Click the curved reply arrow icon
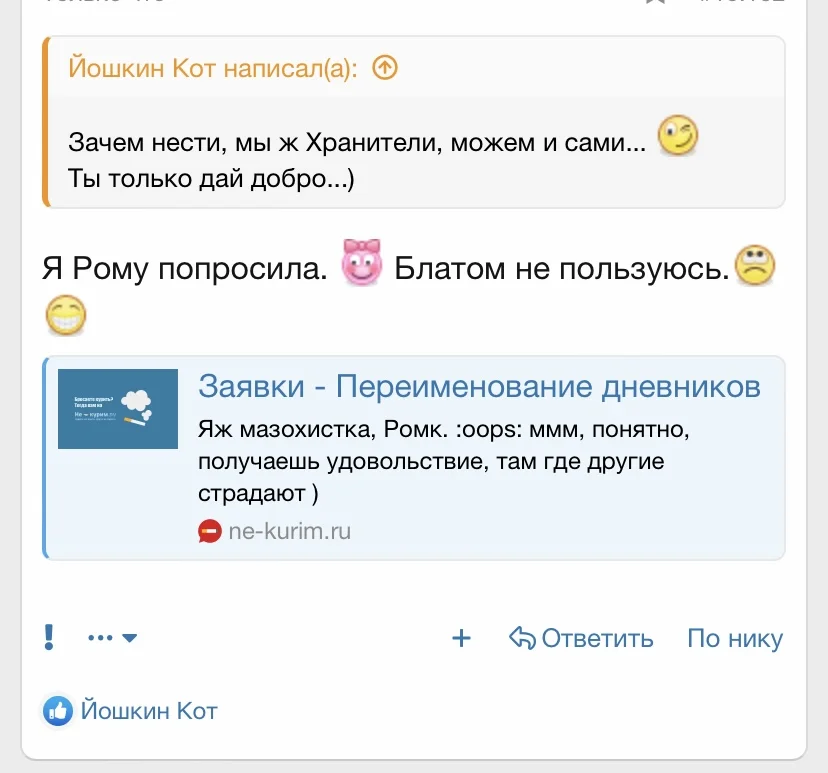This screenshot has width=828, height=773. coord(521,636)
